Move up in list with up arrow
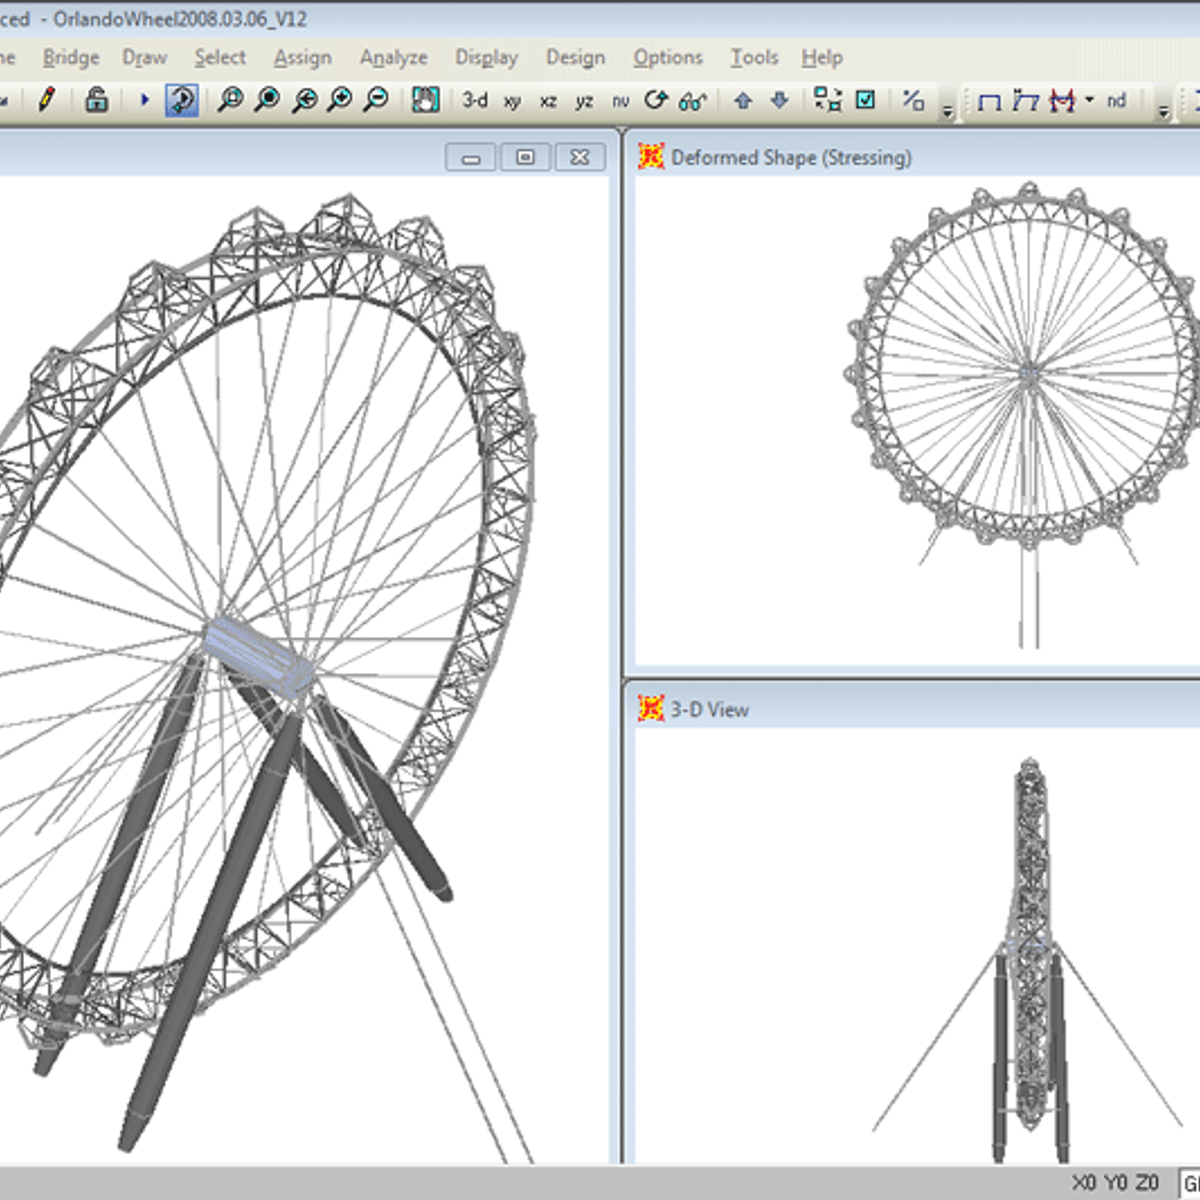The image size is (1200, 1200). [x=743, y=99]
